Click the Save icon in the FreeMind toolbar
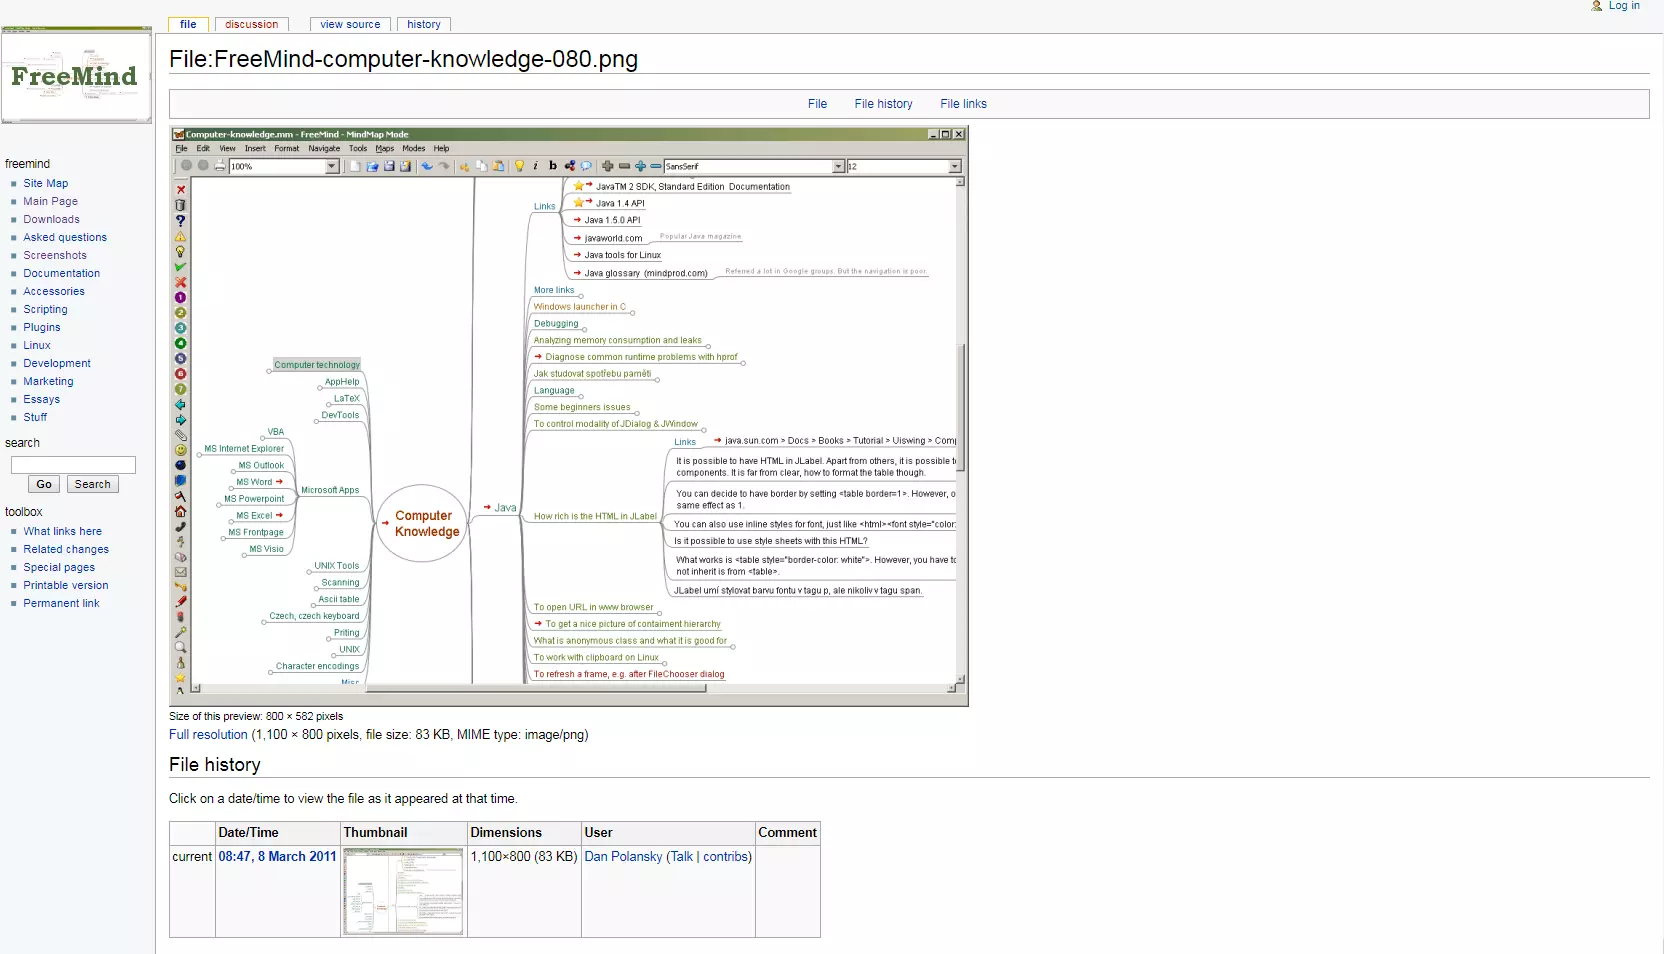Image resolution: width=1664 pixels, height=954 pixels. point(390,166)
